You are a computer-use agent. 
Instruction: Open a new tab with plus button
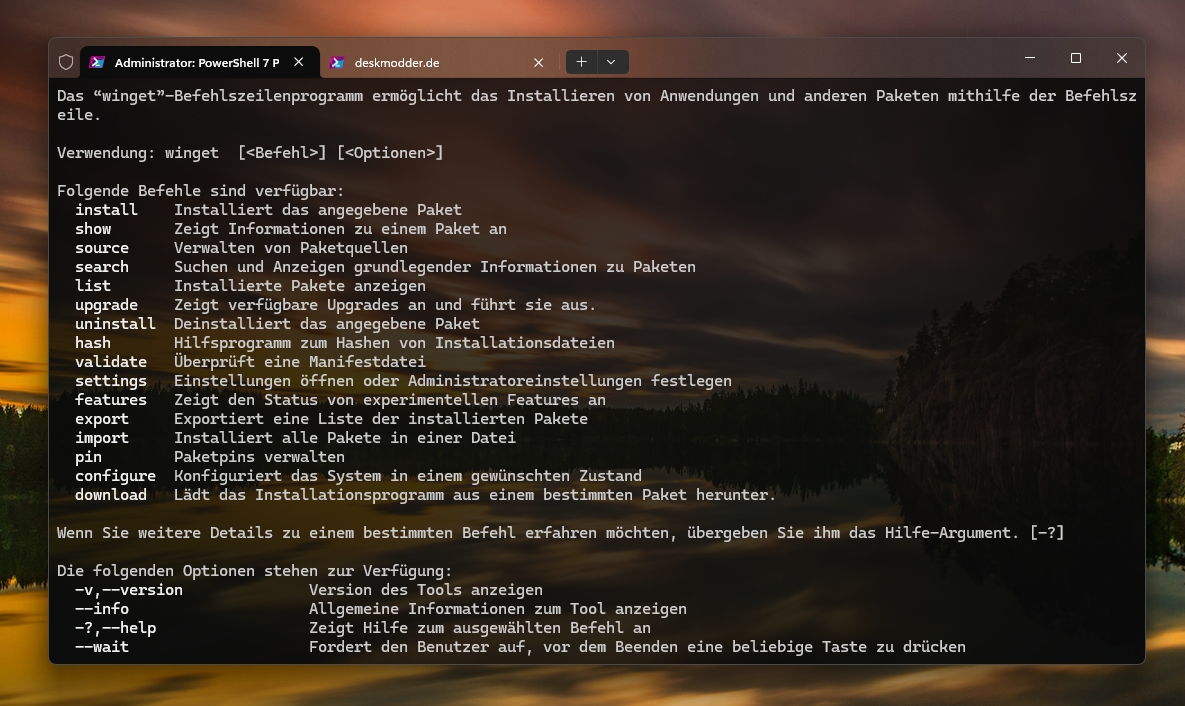(581, 62)
